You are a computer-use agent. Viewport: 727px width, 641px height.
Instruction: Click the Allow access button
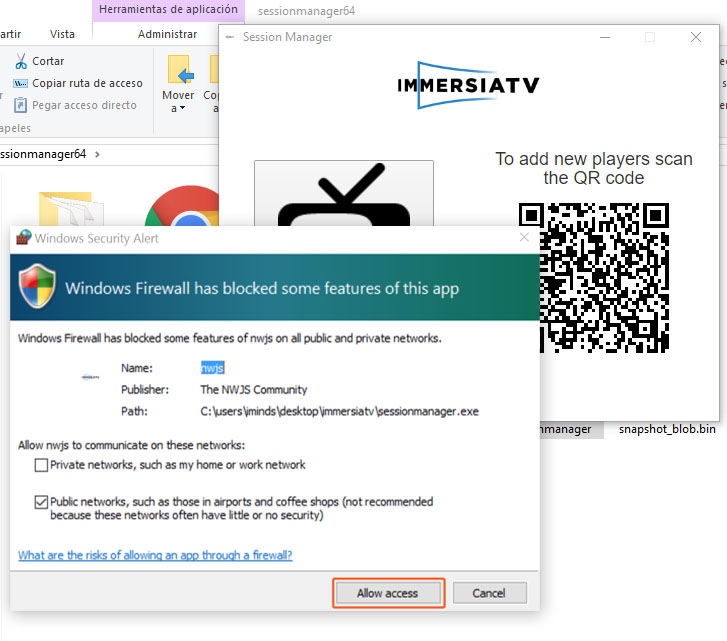coord(388,593)
